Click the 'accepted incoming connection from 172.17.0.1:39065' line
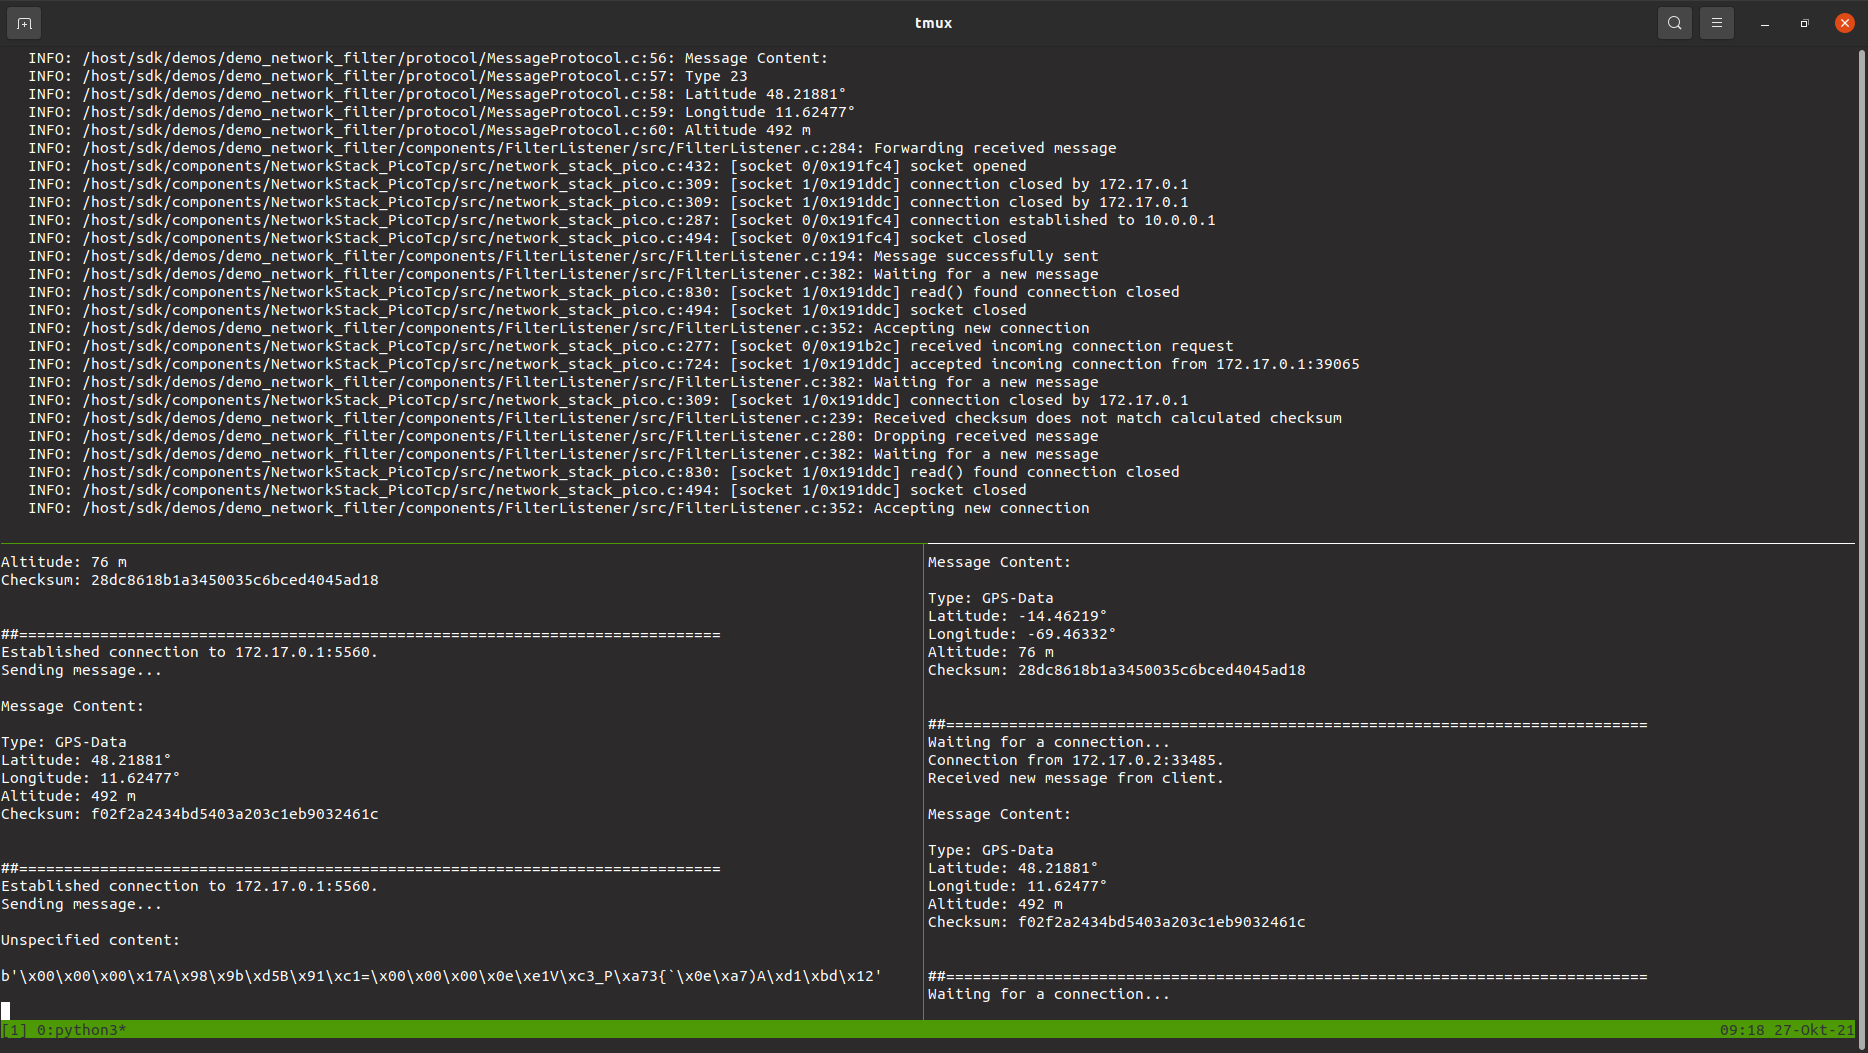This screenshot has width=1868, height=1053. click(694, 364)
